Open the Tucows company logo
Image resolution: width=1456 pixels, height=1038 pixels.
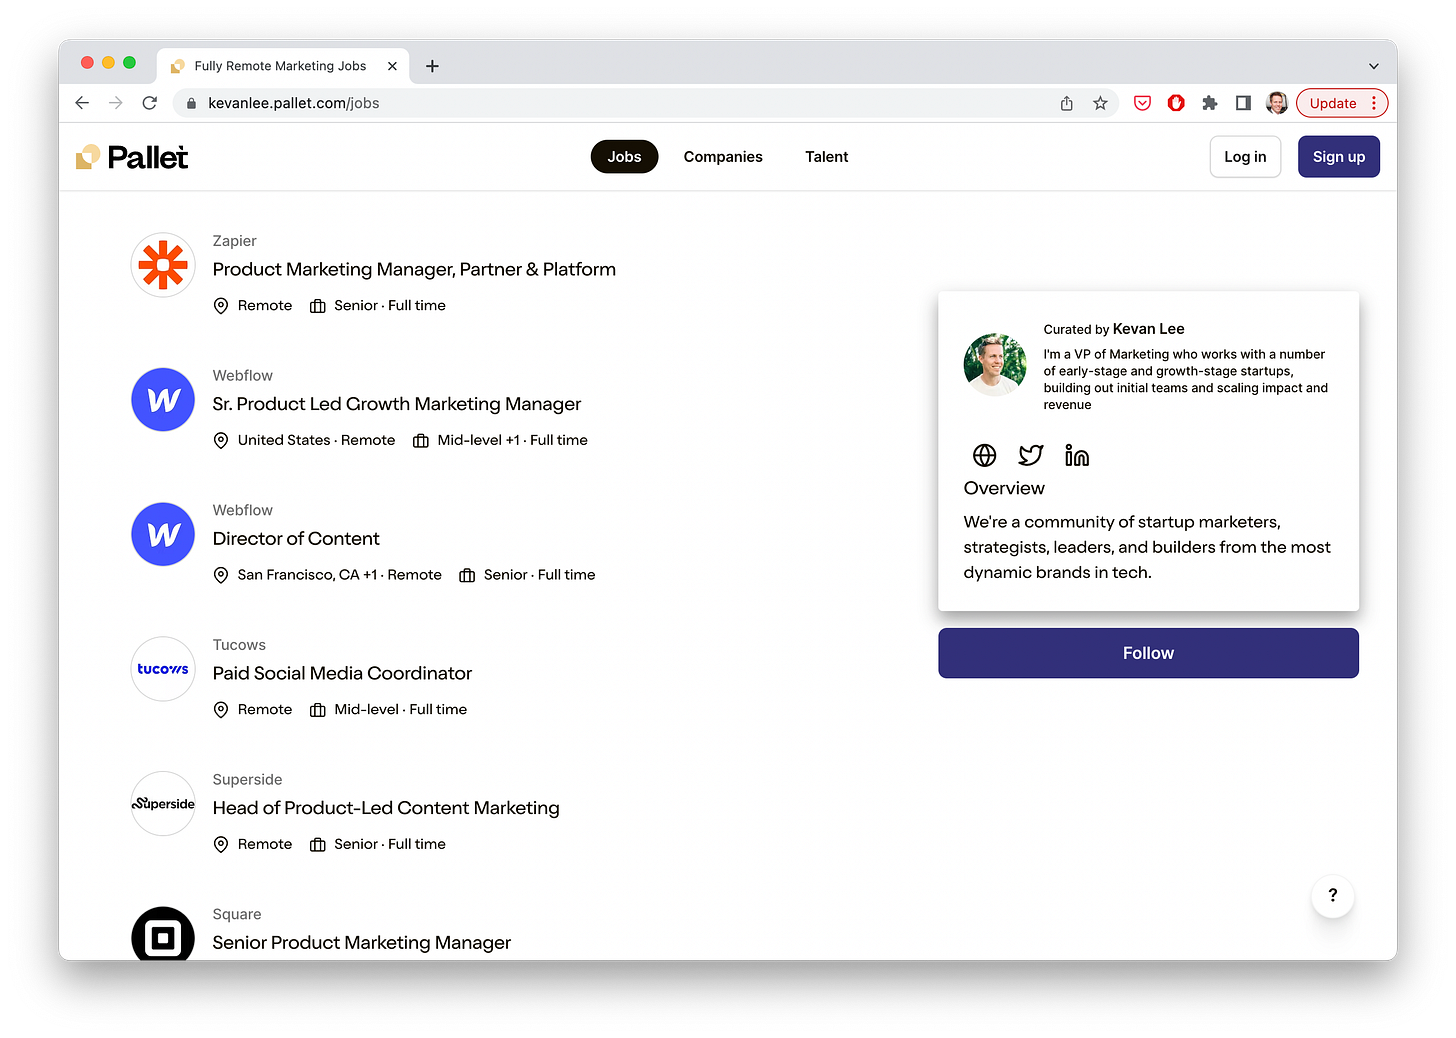[x=163, y=669]
